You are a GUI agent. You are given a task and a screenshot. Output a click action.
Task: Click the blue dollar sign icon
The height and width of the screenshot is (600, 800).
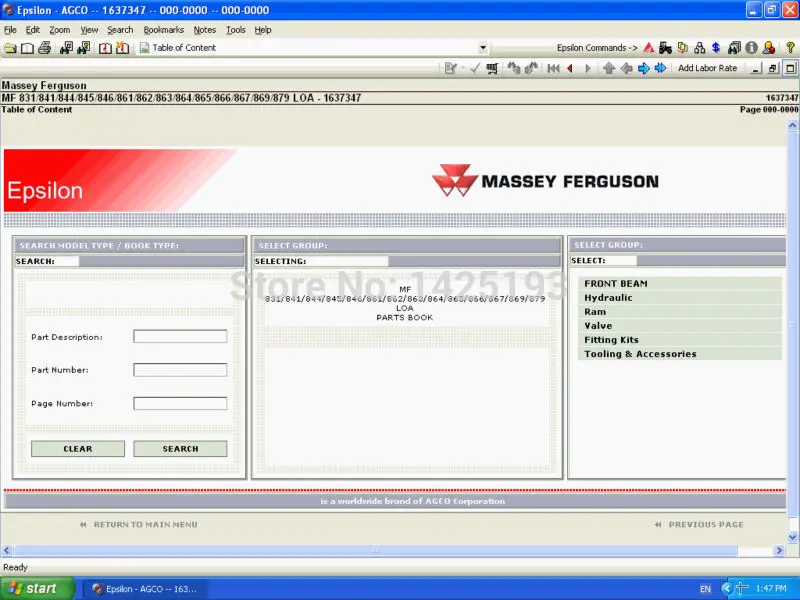716,48
